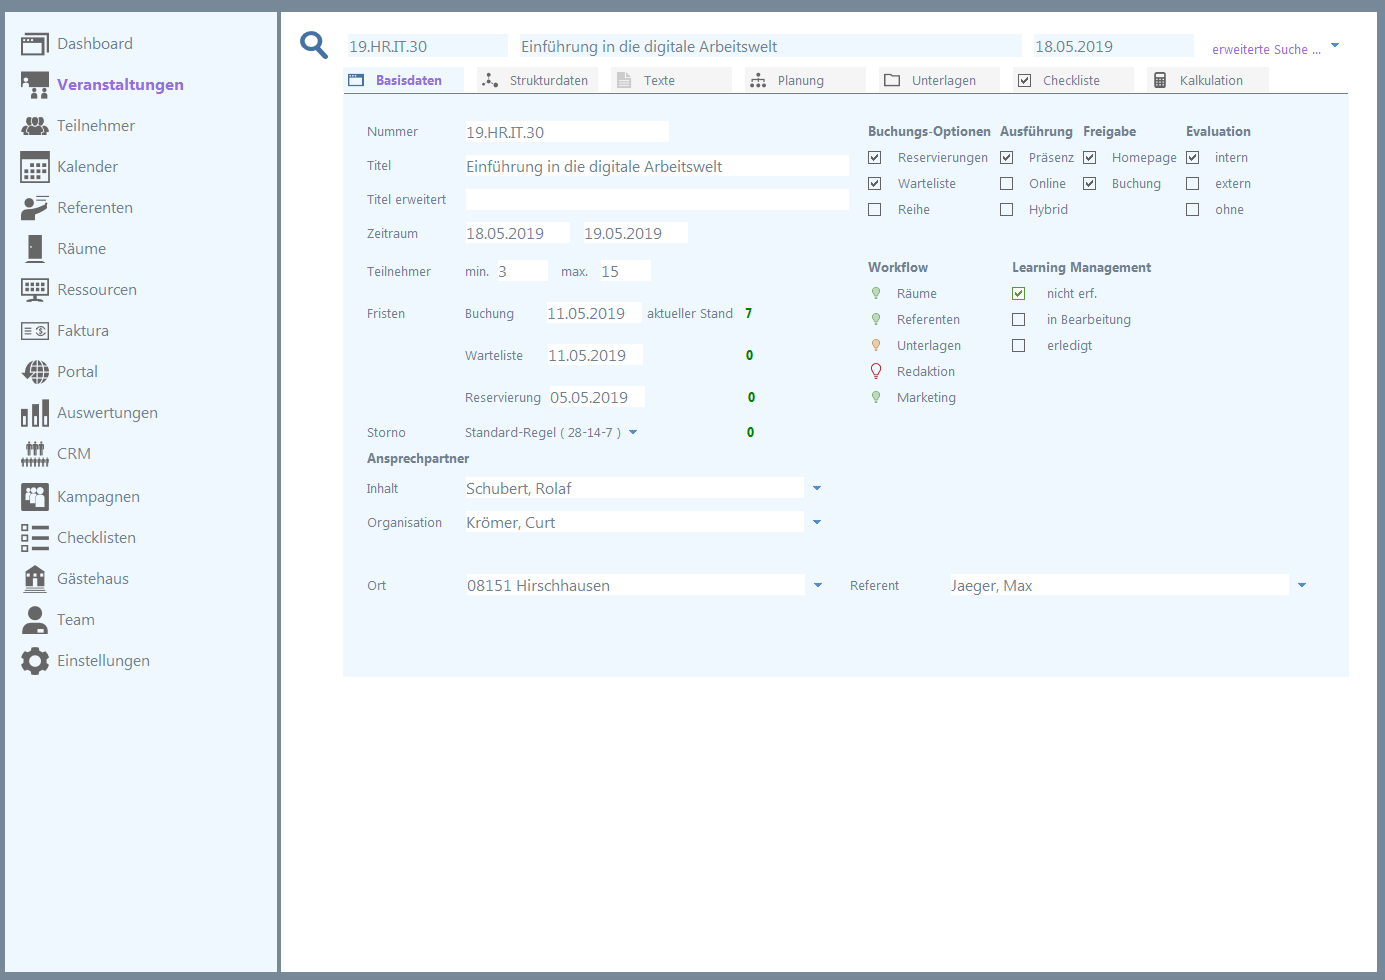
Task: Open Einstellungen from the sidebar
Action: 103,661
